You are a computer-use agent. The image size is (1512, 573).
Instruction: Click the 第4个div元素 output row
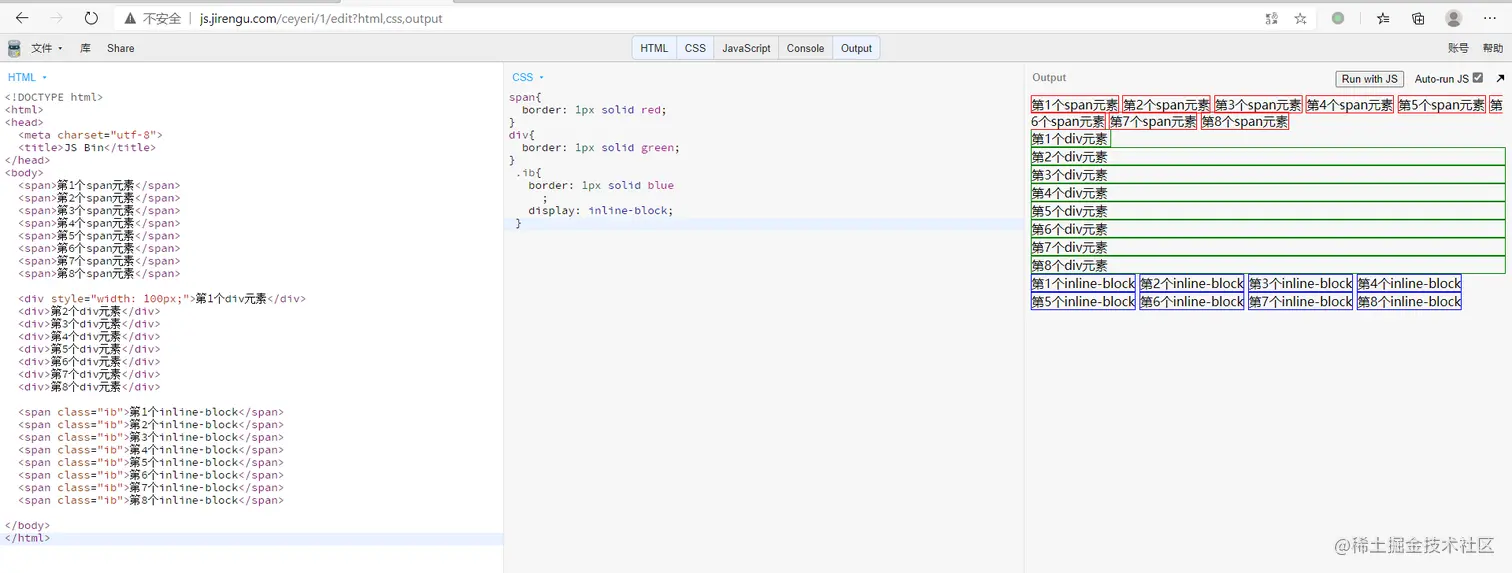pyautogui.click(x=1268, y=193)
